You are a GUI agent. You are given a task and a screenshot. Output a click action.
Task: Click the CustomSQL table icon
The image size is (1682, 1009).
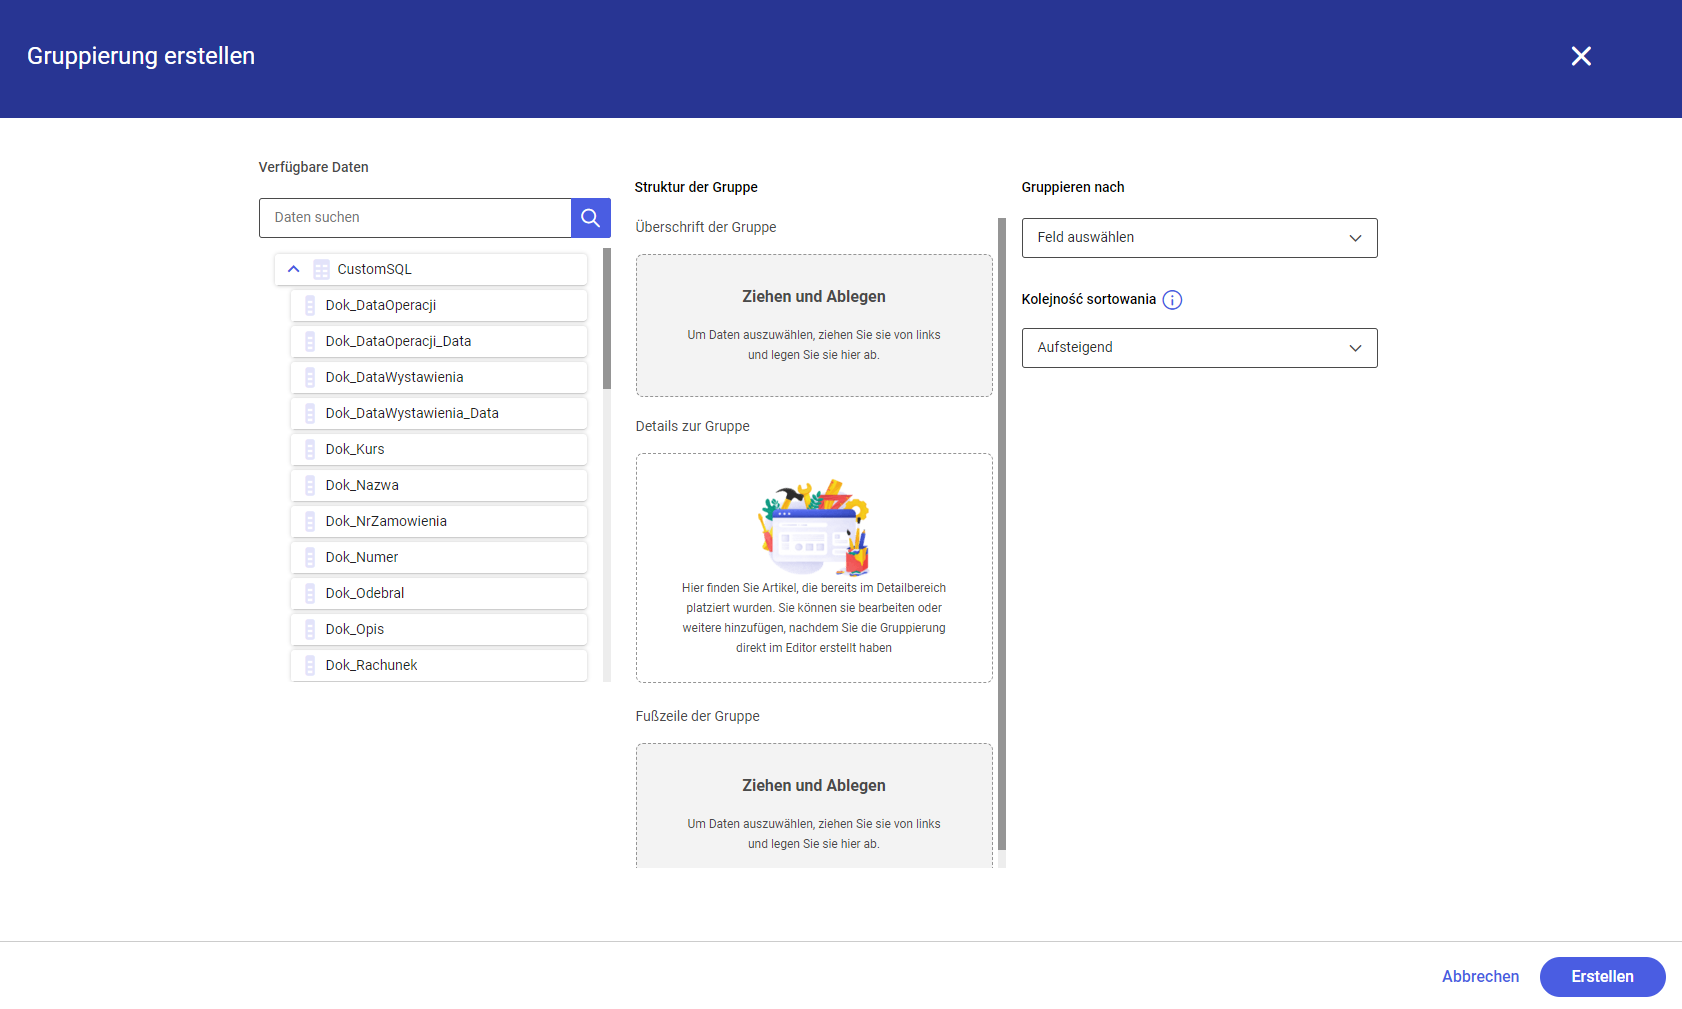pyautogui.click(x=321, y=270)
